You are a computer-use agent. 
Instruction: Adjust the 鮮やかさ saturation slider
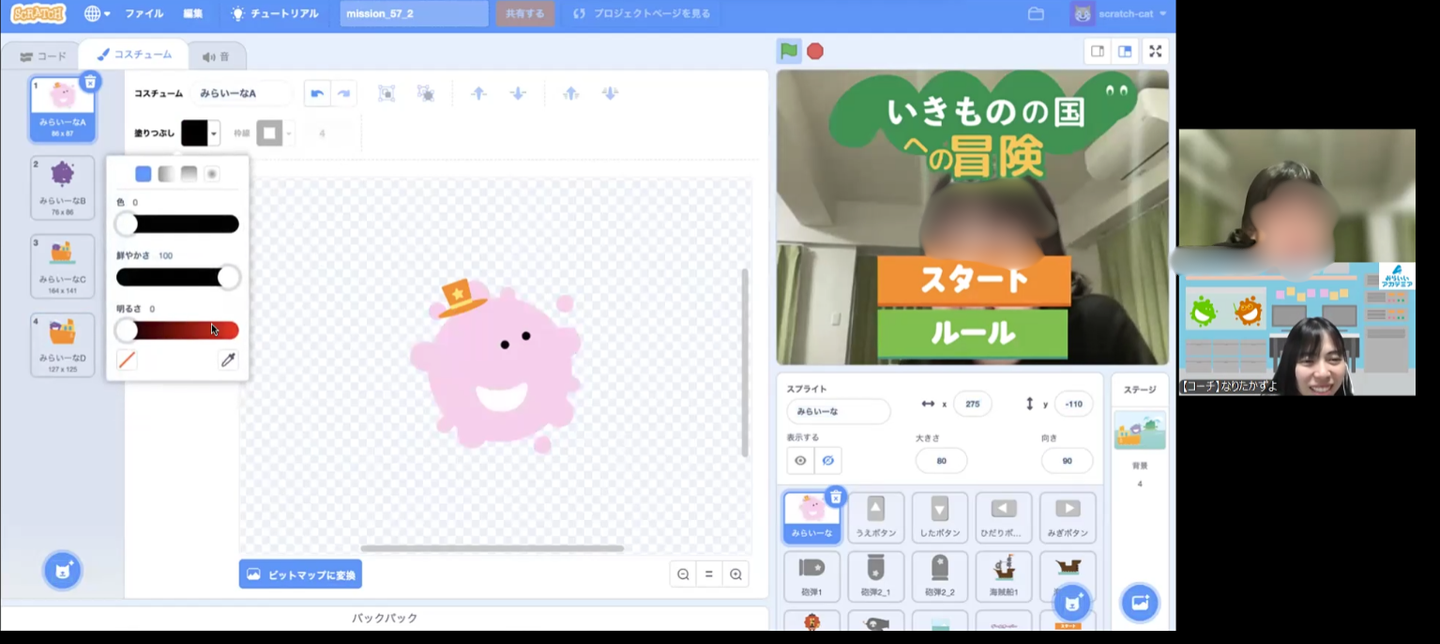[177, 277]
